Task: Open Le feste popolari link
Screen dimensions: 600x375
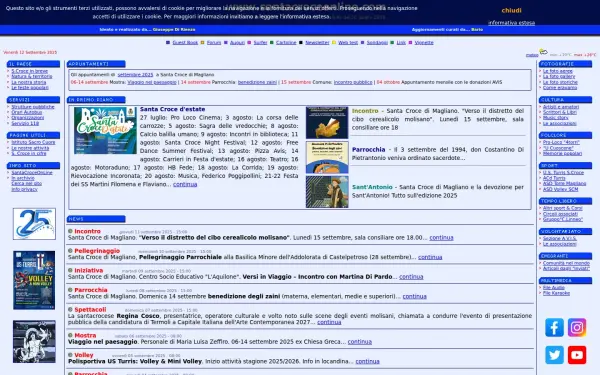Action: 30,88
